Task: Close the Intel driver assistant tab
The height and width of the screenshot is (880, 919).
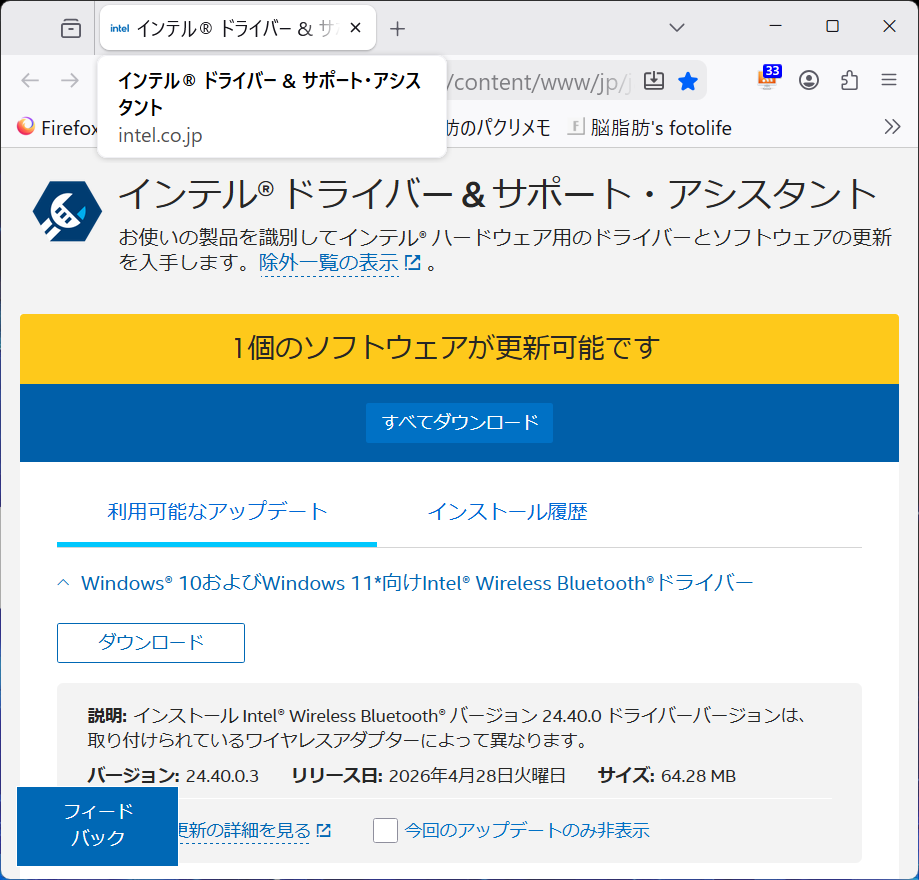Action: (355, 28)
